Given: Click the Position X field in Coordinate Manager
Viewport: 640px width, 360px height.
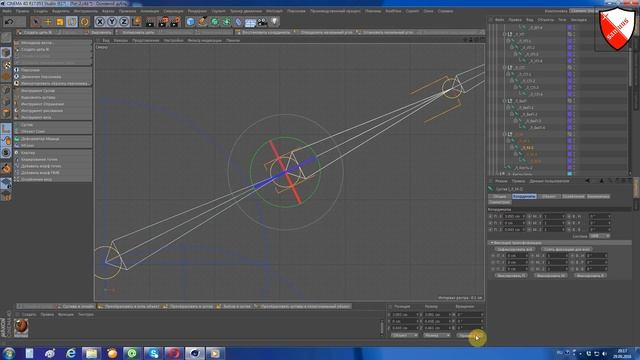Looking at the screenshot, I should coord(404,315).
